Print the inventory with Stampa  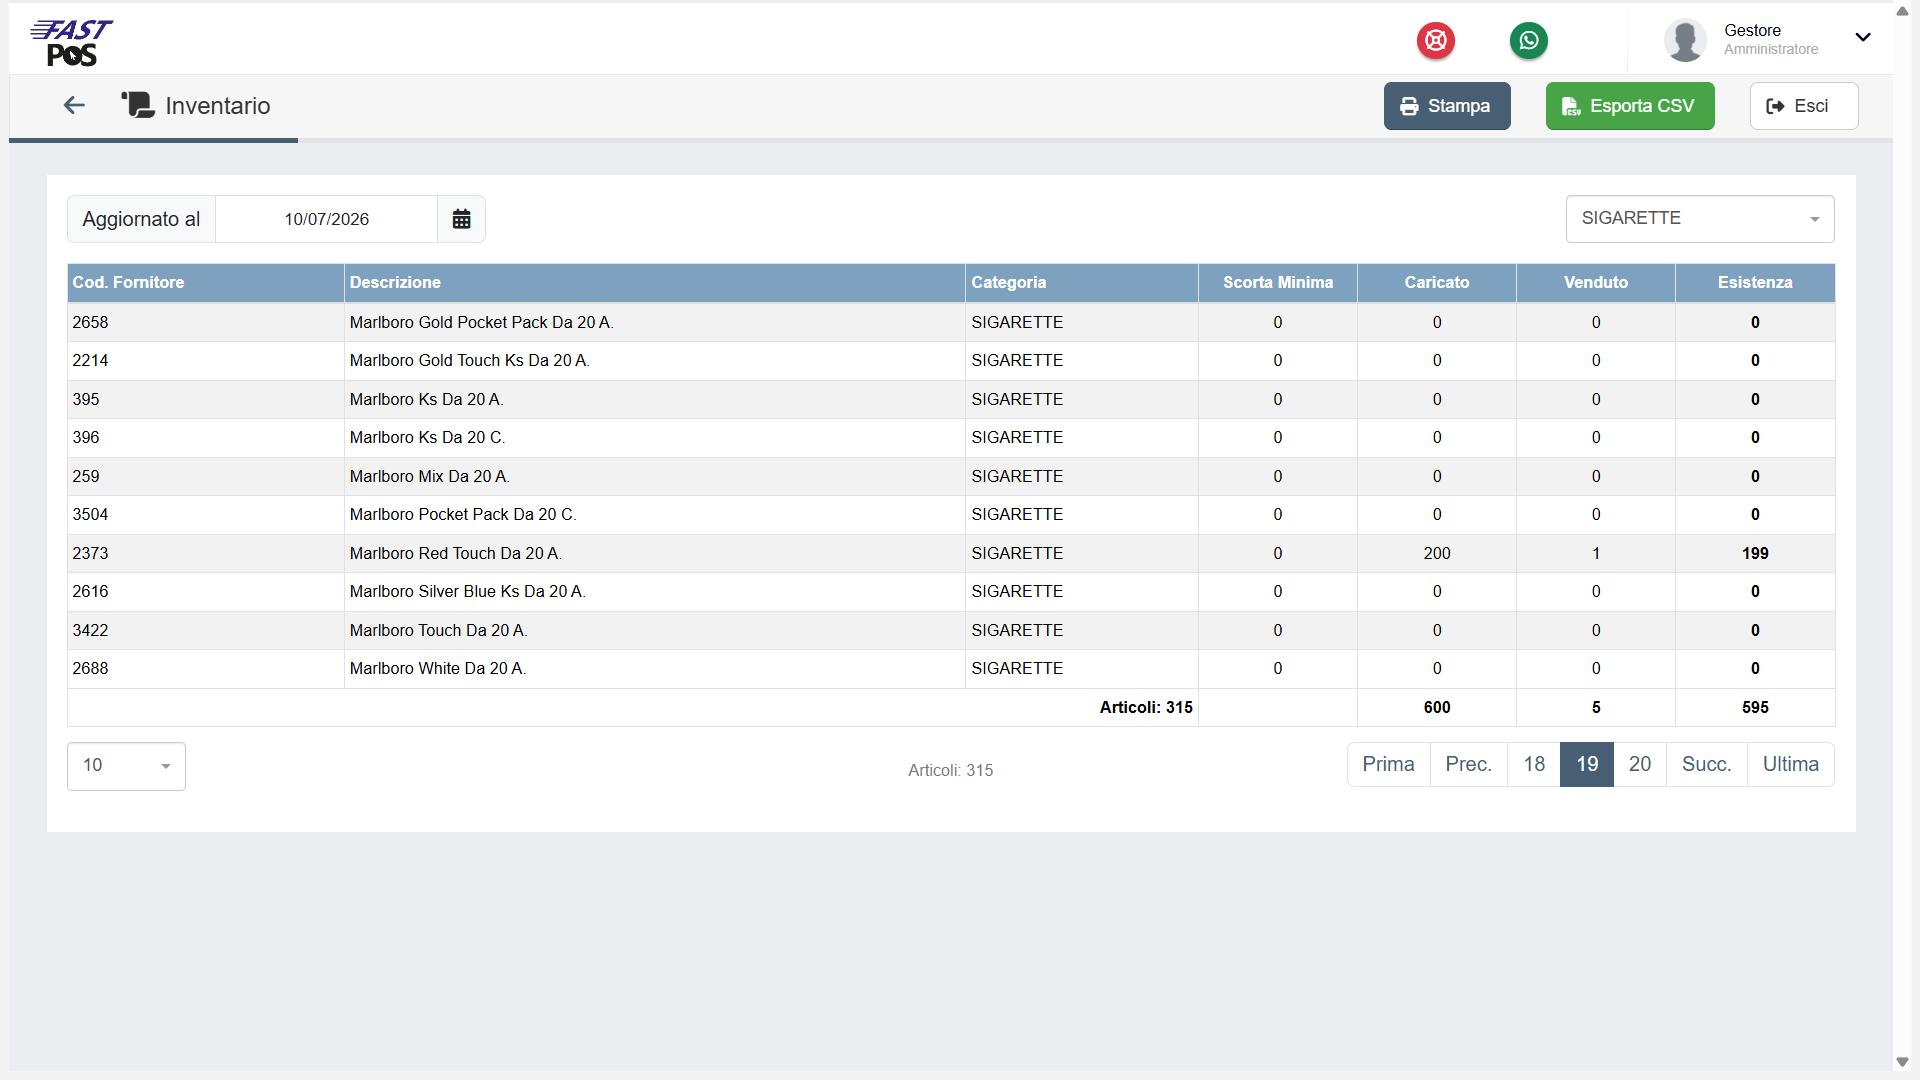pos(1447,106)
